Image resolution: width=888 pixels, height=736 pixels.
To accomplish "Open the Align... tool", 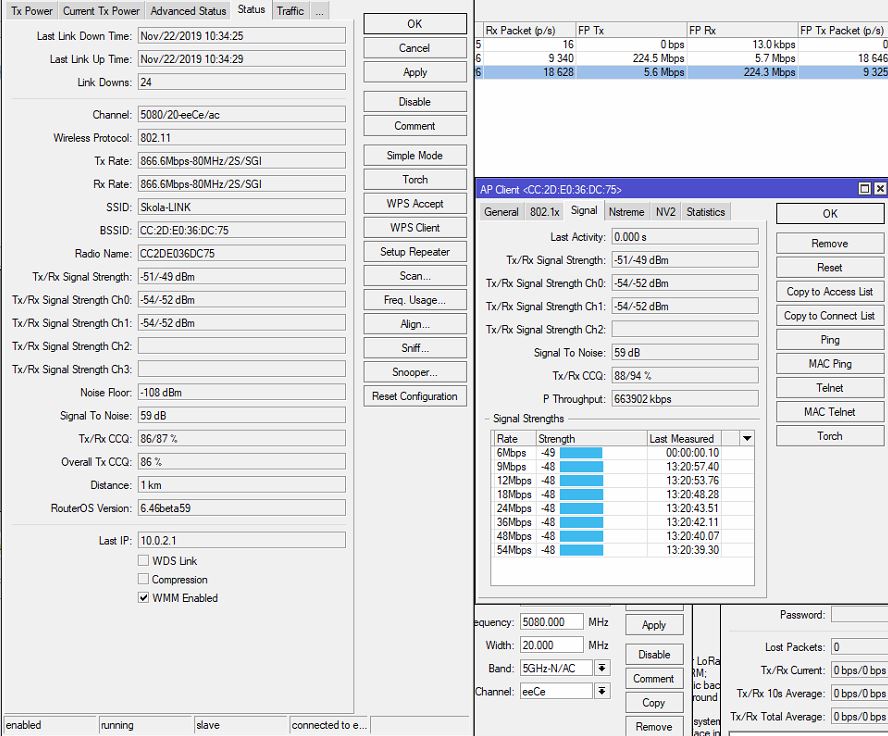I will [x=415, y=324].
